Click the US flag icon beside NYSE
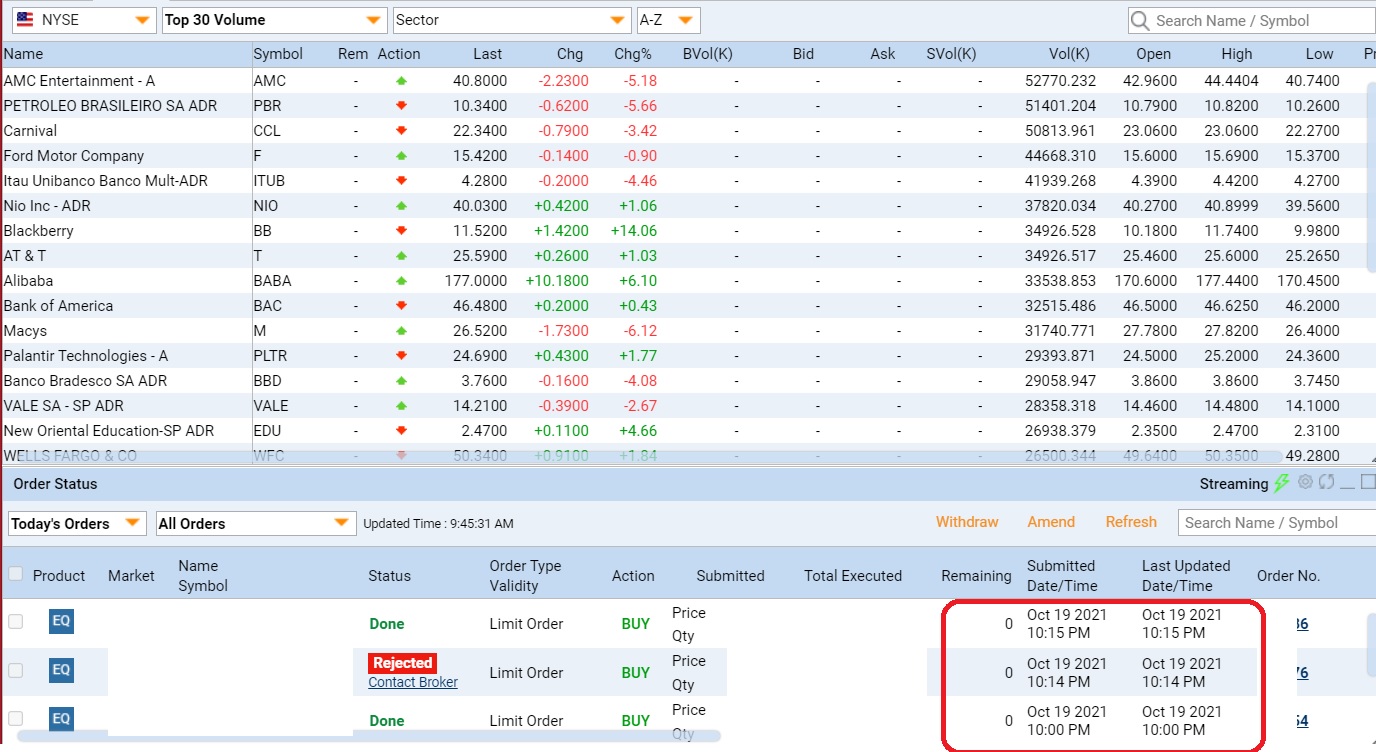This screenshot has width=1376, height=752. click(24, 20)
